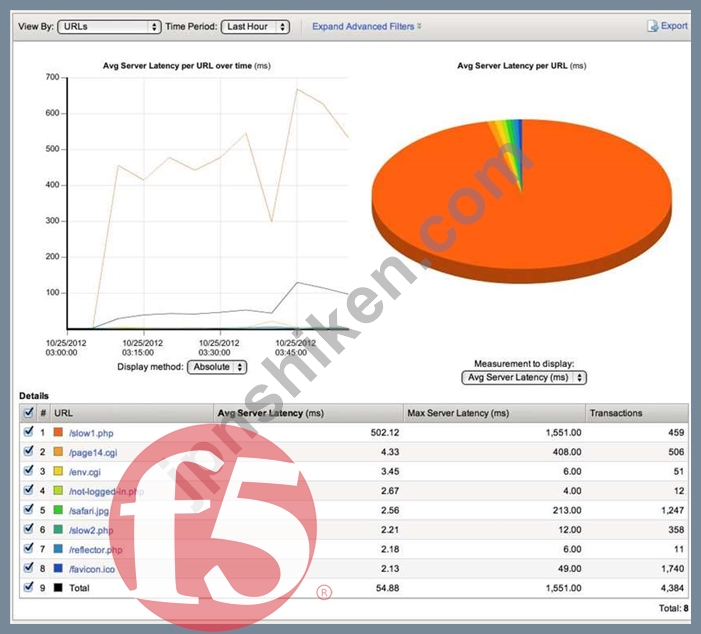Viewport: 701px width, 634px height.
Task: Click Total transactions value 4,384
Action: pos(672,588)
